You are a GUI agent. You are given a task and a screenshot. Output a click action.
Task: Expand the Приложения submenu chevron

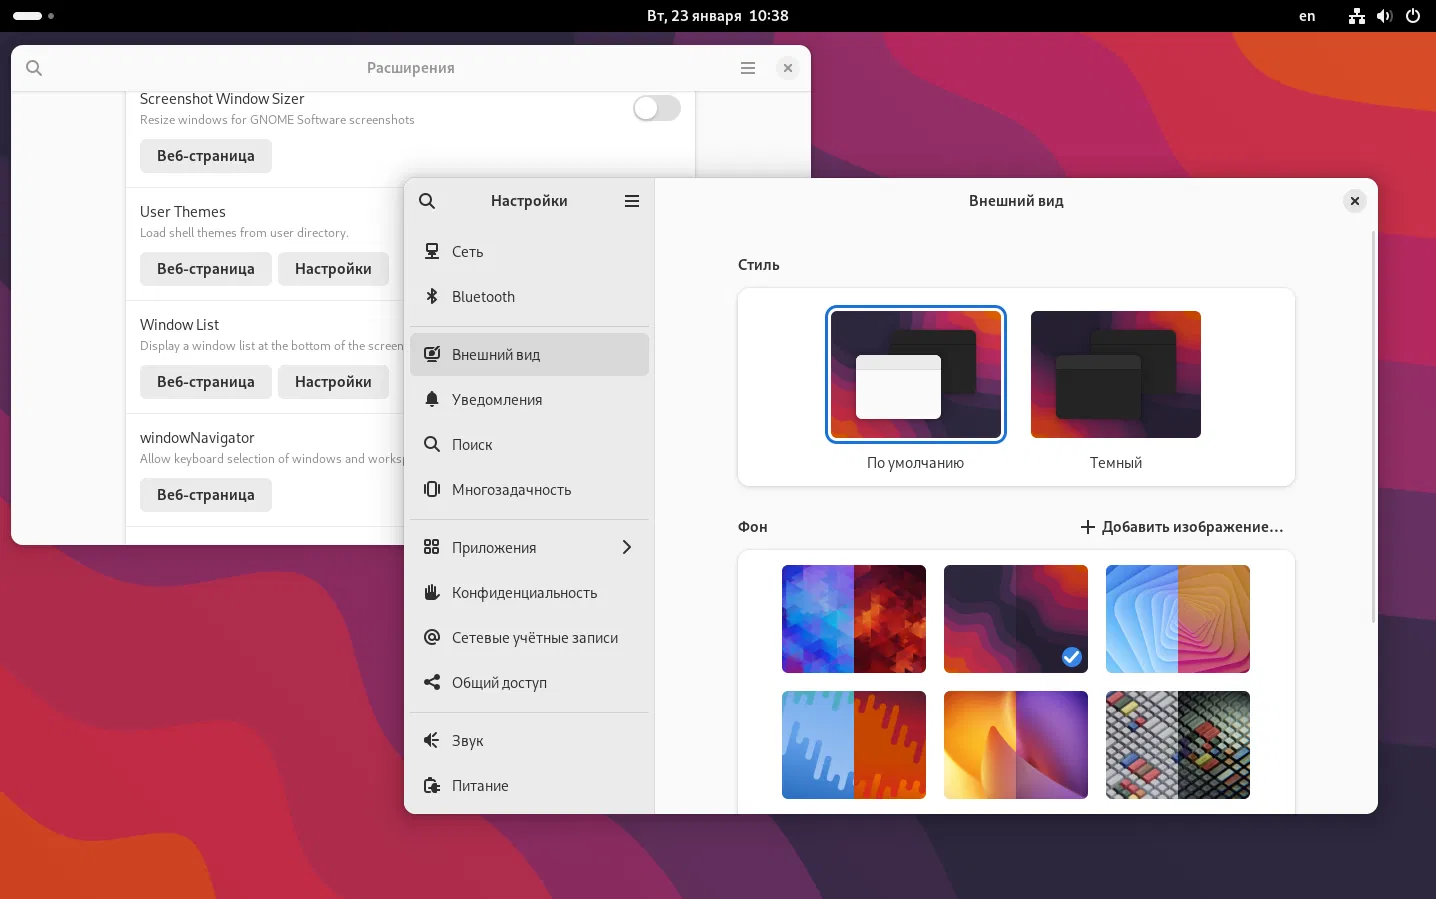point(627,548)
